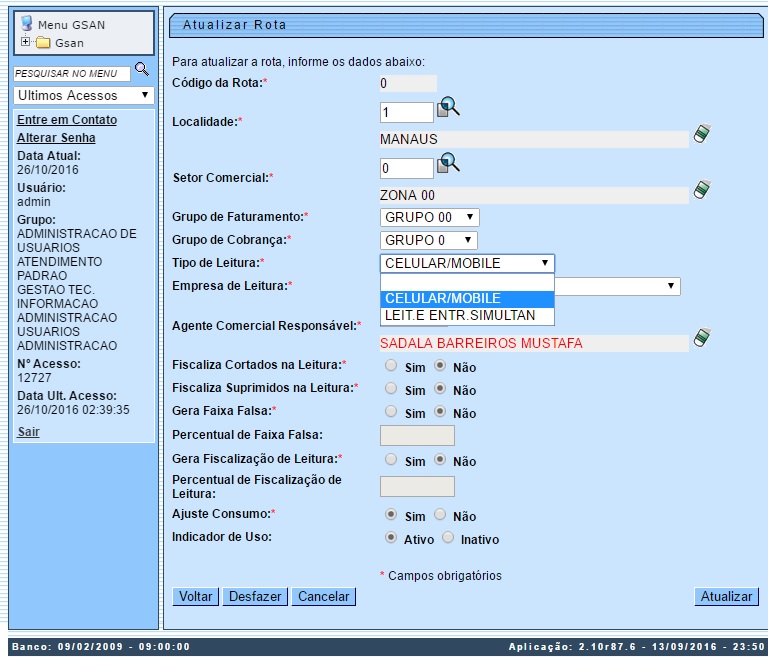Click the eraser icon beside ZONA 00

tap(702, 190)
